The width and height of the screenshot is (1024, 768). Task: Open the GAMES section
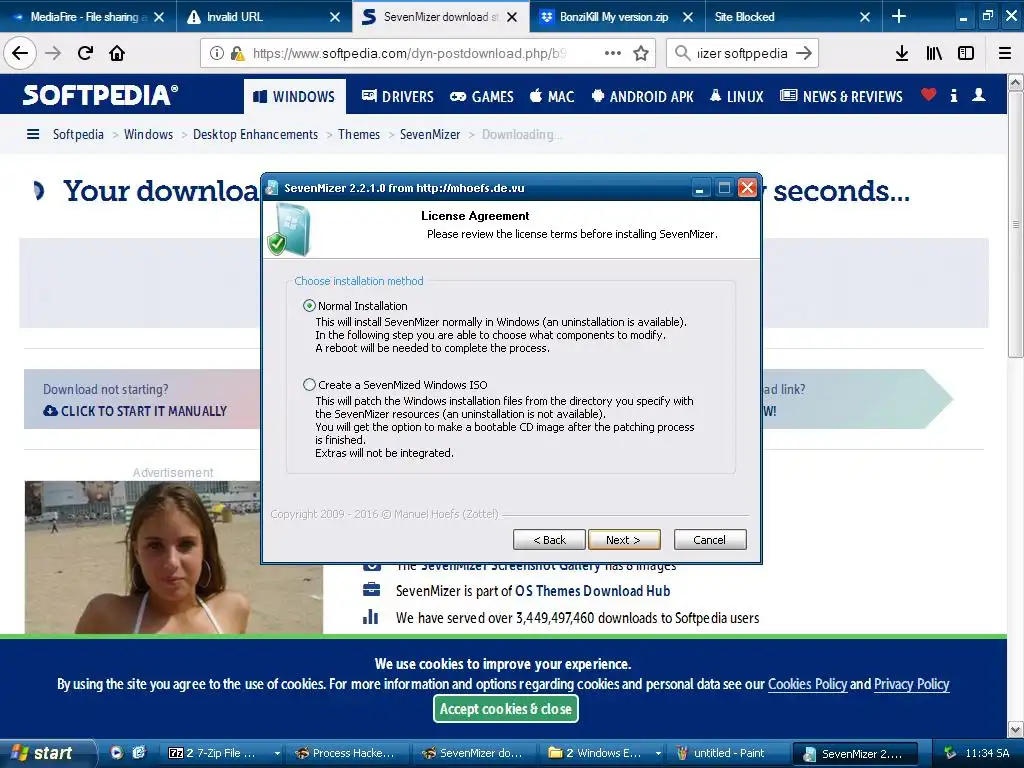tap(482, 97)
